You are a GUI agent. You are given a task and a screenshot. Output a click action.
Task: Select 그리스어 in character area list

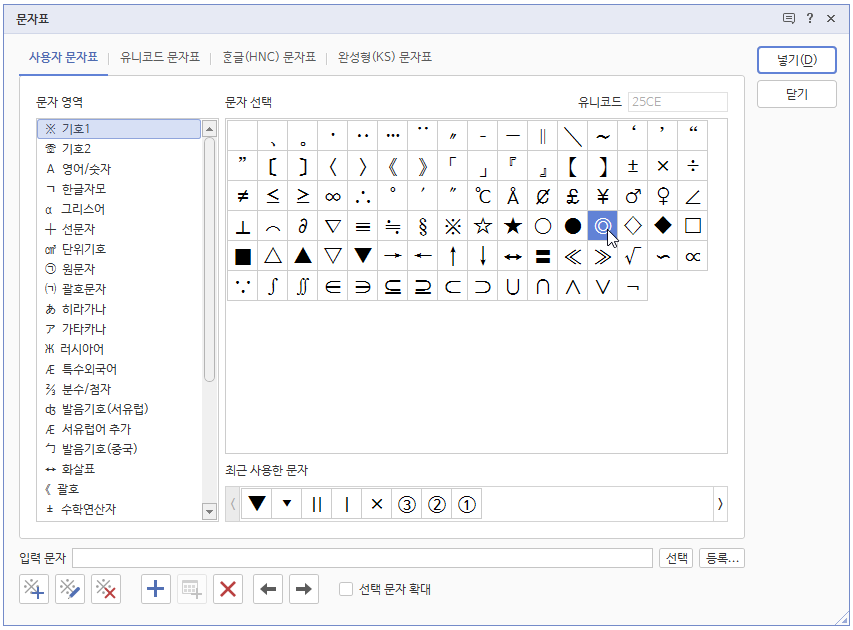(x=119, y=209)
